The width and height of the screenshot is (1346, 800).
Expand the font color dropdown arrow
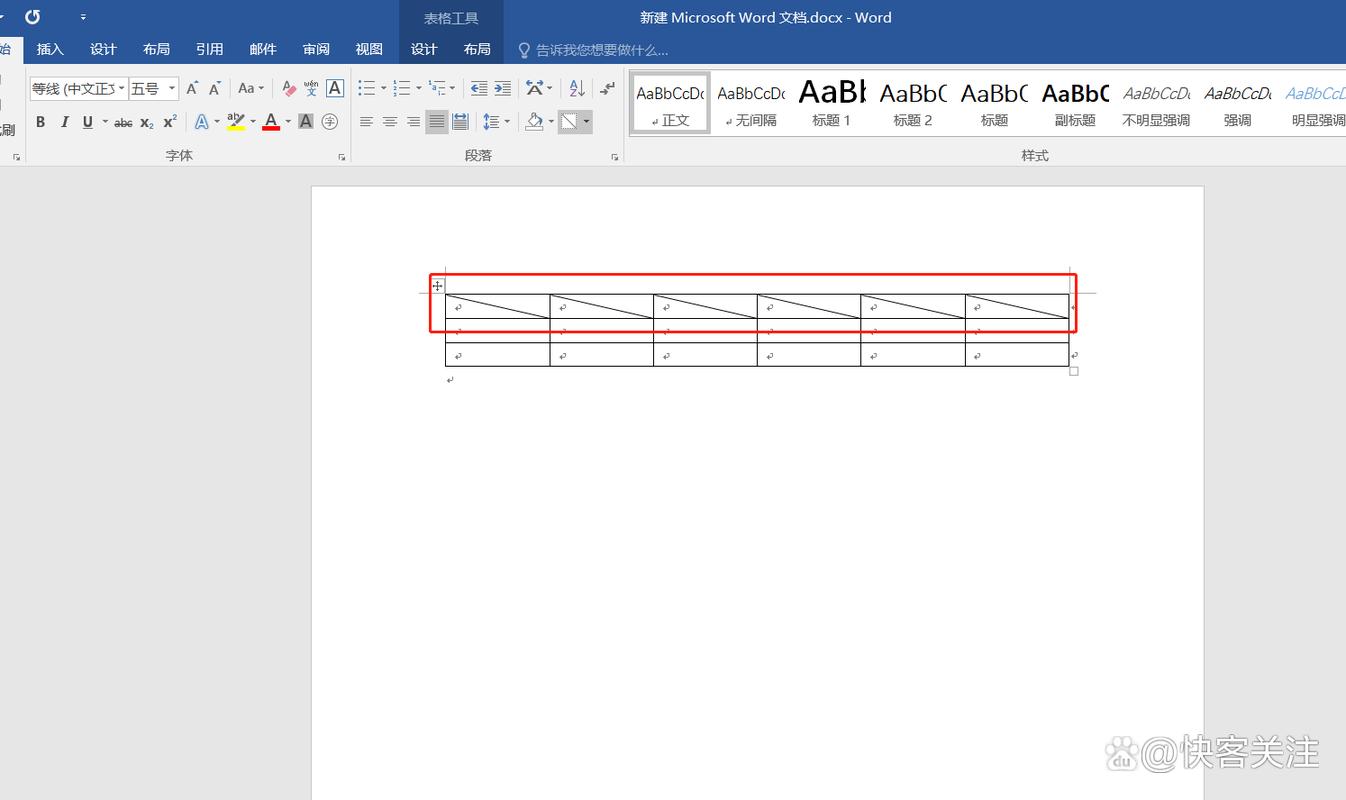(x=288, y=122)
